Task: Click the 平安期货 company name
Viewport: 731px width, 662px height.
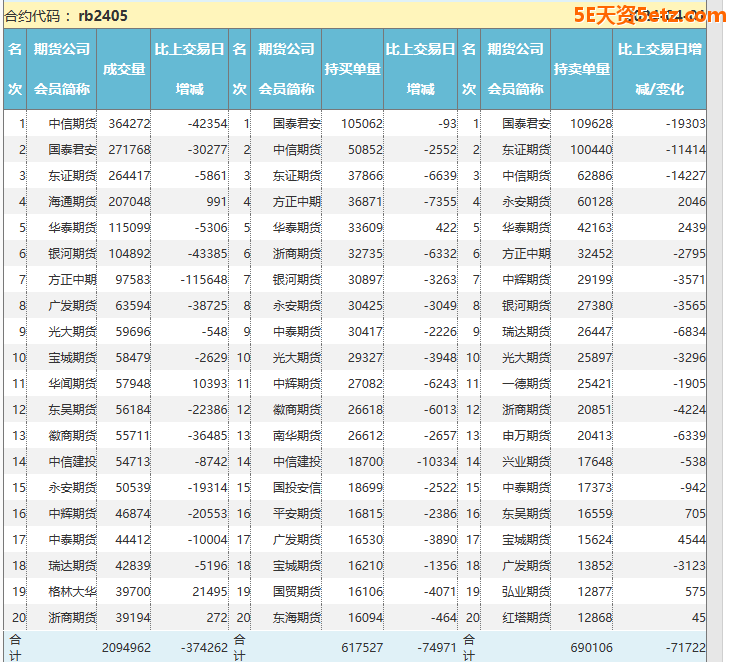Action: (x=297, y=514)
